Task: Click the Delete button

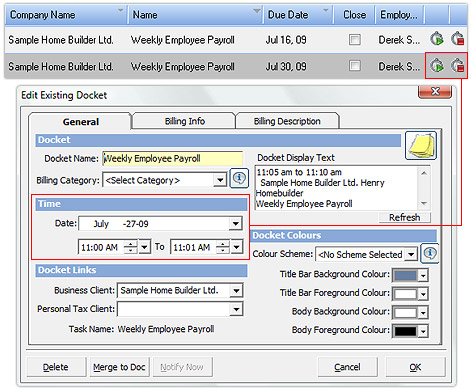Action: (x=56, y=367)
